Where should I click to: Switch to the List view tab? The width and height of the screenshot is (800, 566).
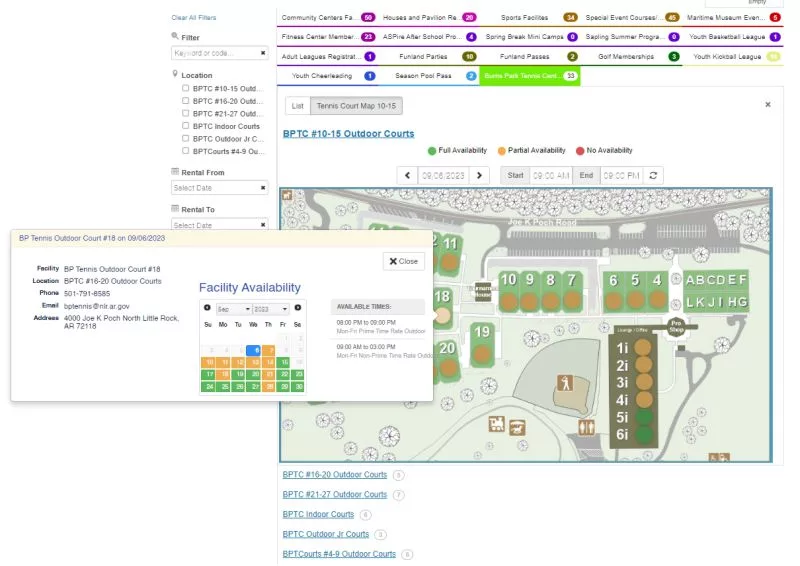pos(296,105)
